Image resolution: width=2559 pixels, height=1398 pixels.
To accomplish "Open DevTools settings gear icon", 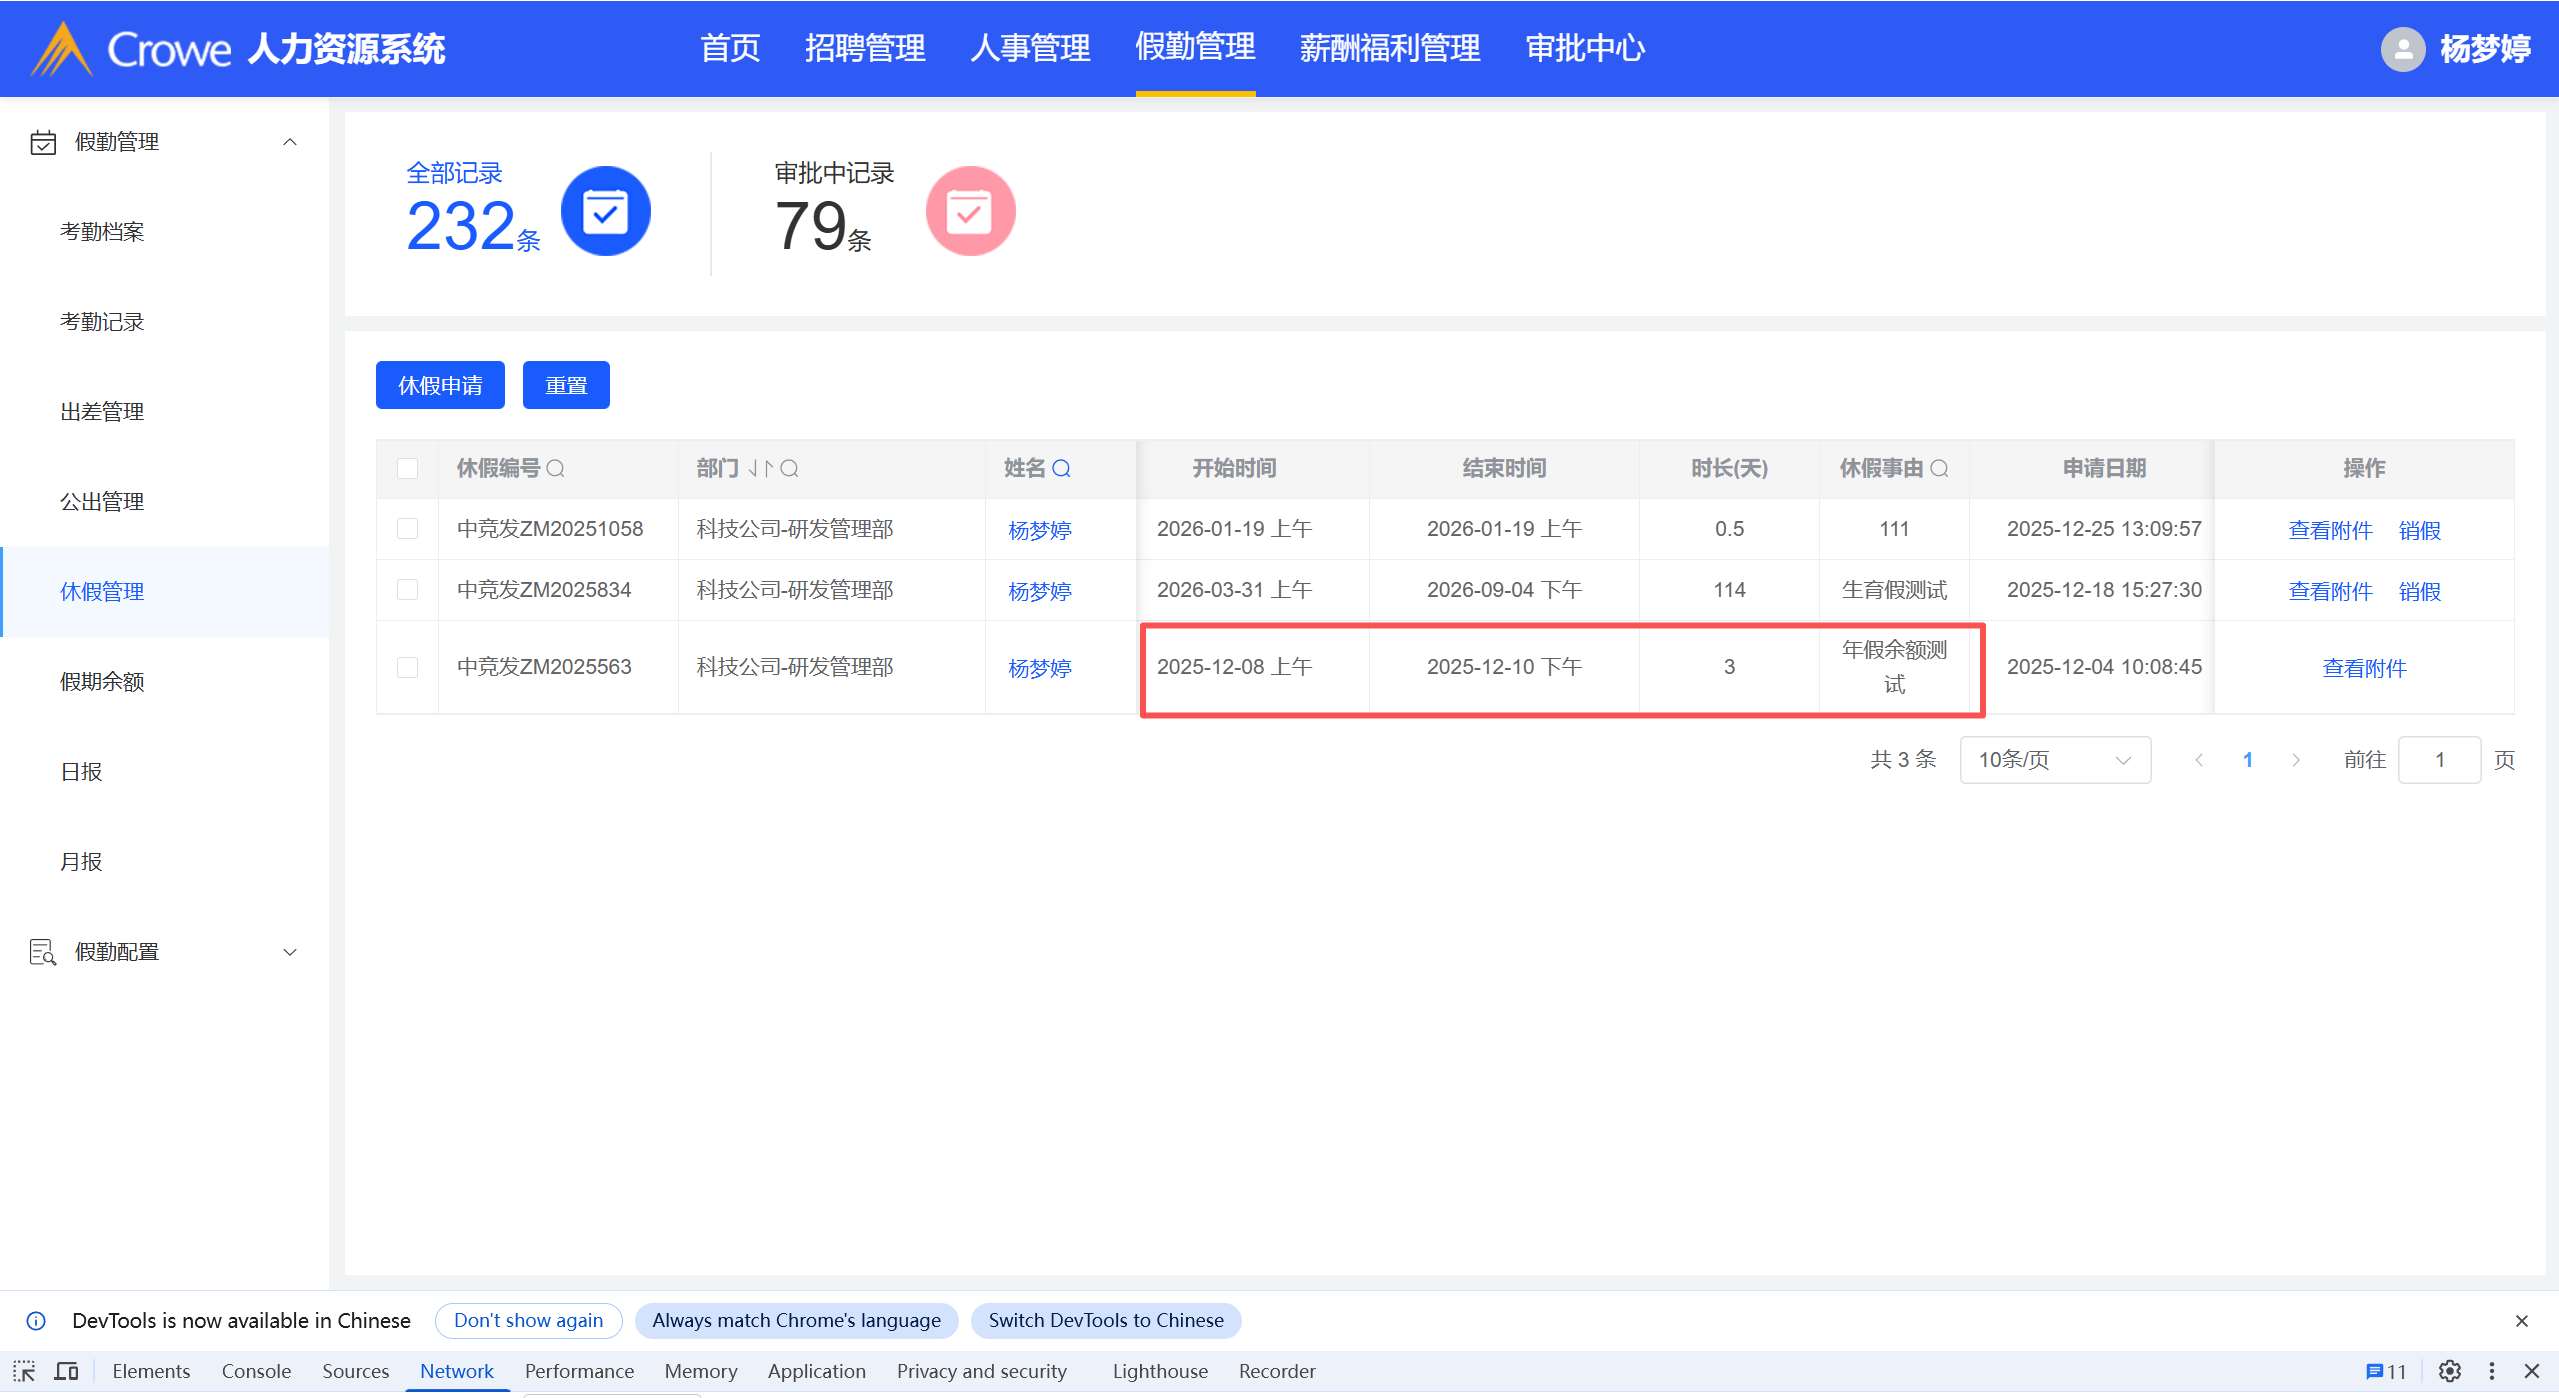I will coord(2449,1371).
